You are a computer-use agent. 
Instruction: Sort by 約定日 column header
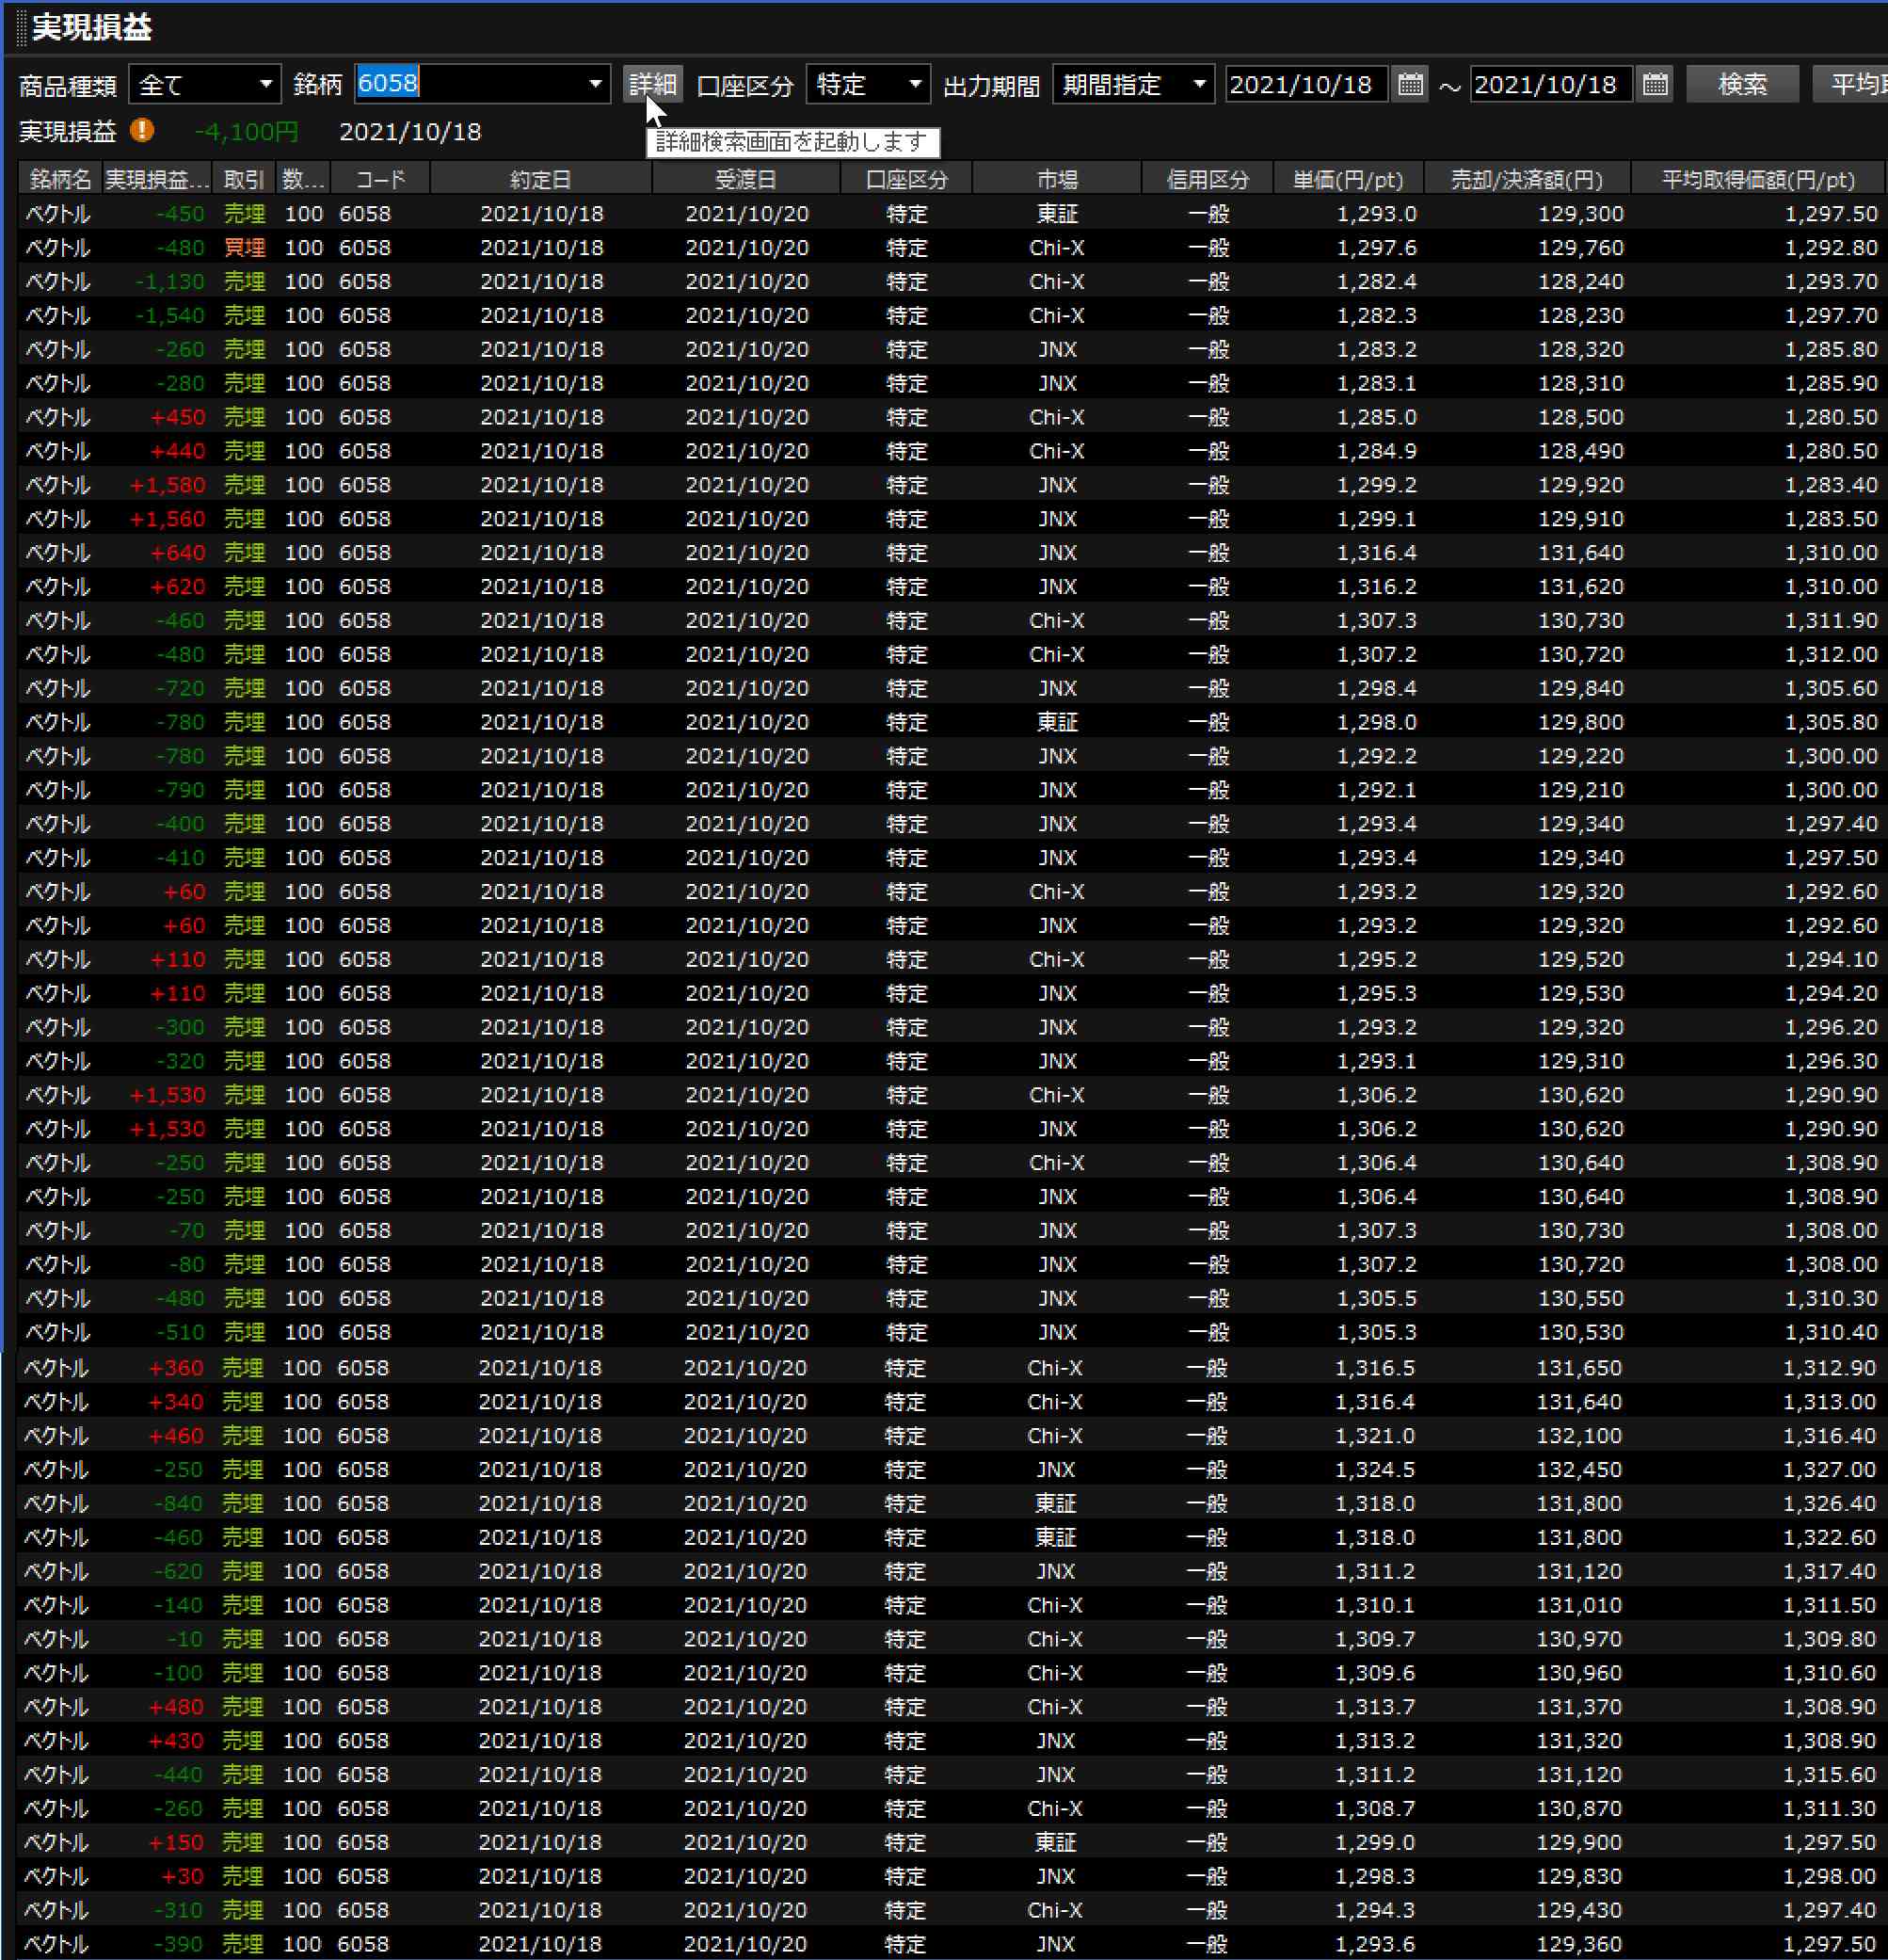pos(540,180)
